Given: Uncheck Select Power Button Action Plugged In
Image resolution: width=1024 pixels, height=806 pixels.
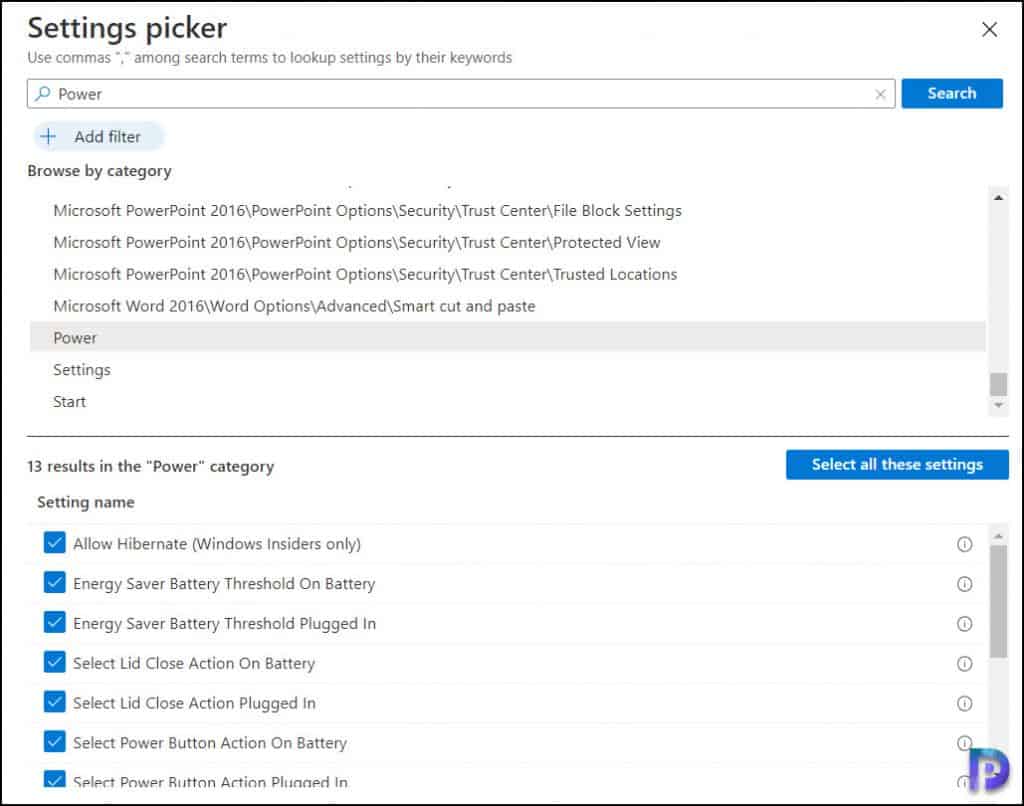Looking at the screenshot, I should tap(55, 779).
